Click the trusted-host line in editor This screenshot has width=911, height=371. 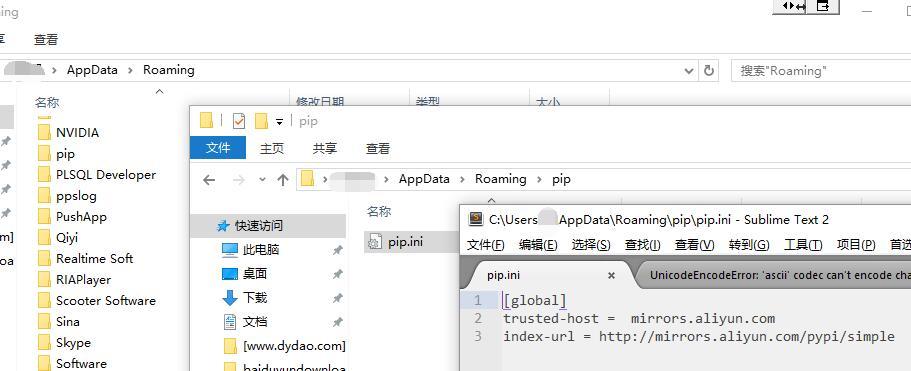click(x=639, y=318)
